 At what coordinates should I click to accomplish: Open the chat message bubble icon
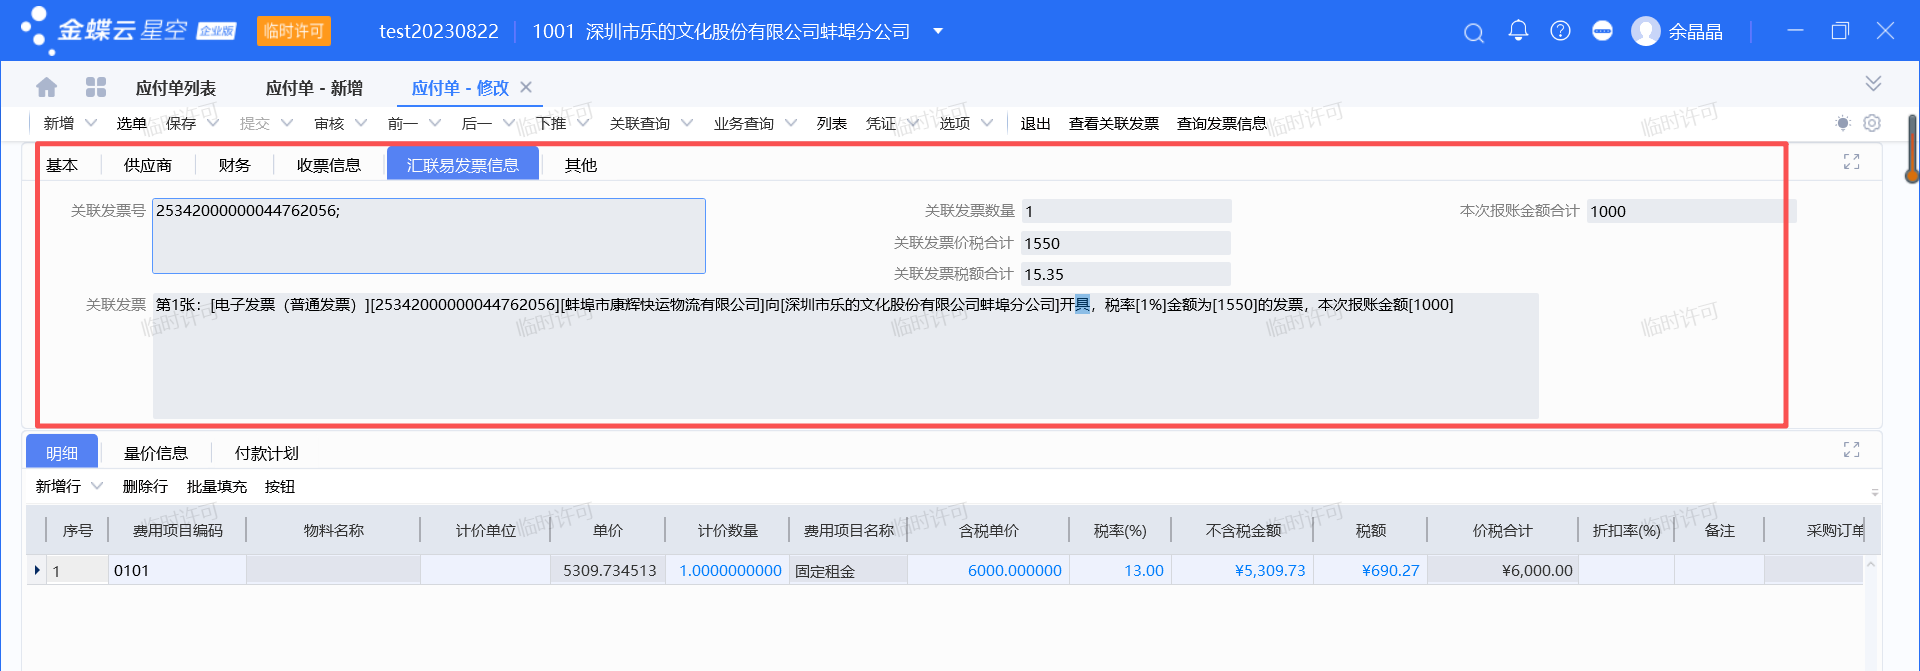1602,31
